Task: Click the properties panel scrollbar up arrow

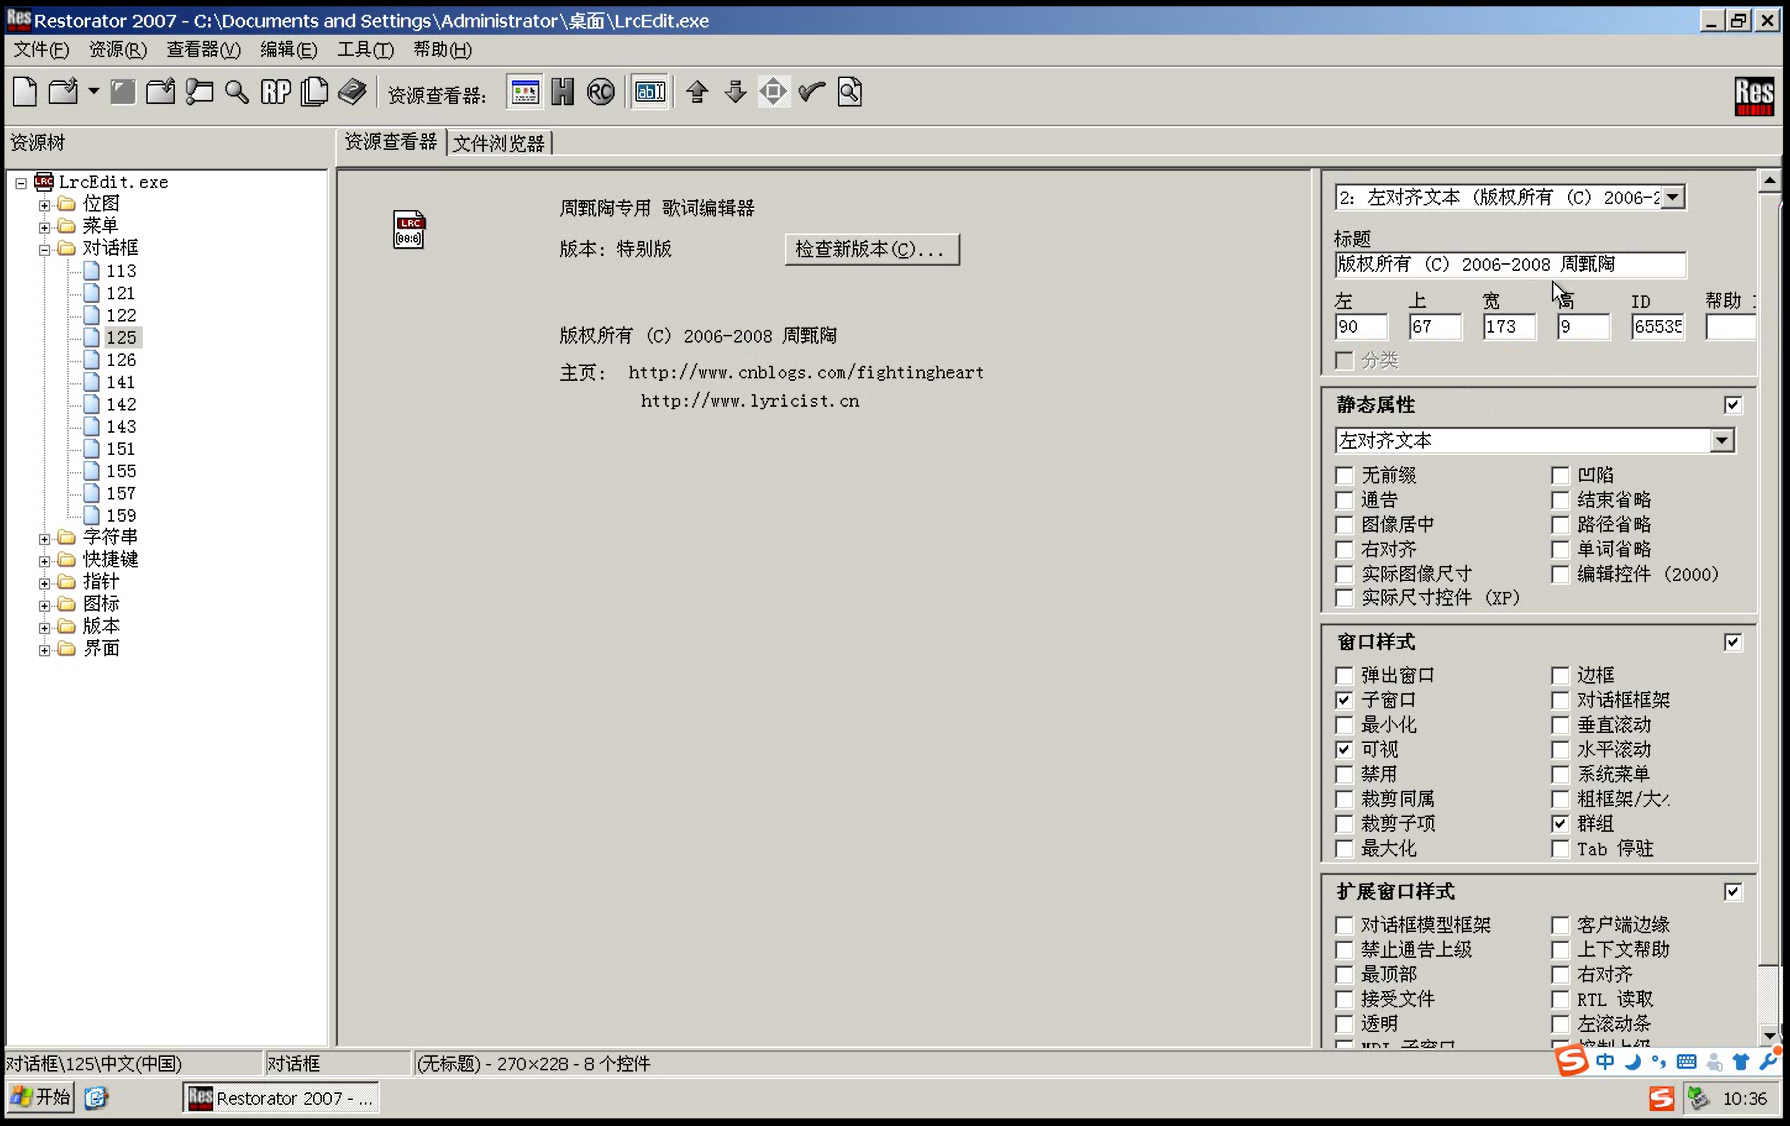Action: click(x=1769, y=181)
